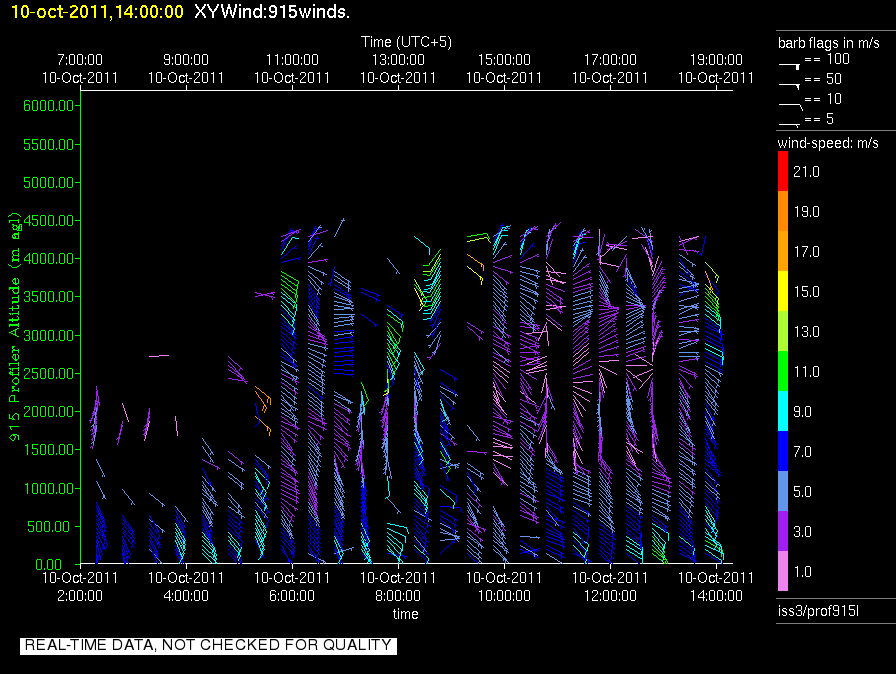This screenshot has width=896, height=674.
Task: Click the 2:00:00 bottom axis label
Action: click(x=80, y=596)
